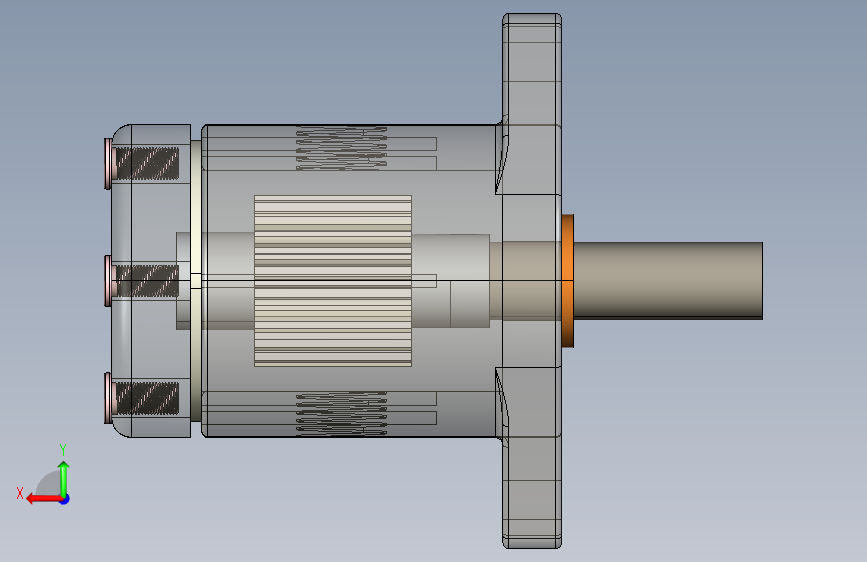
Task: Select the middle threaded screw on end cap
Action: pos(142,281)
